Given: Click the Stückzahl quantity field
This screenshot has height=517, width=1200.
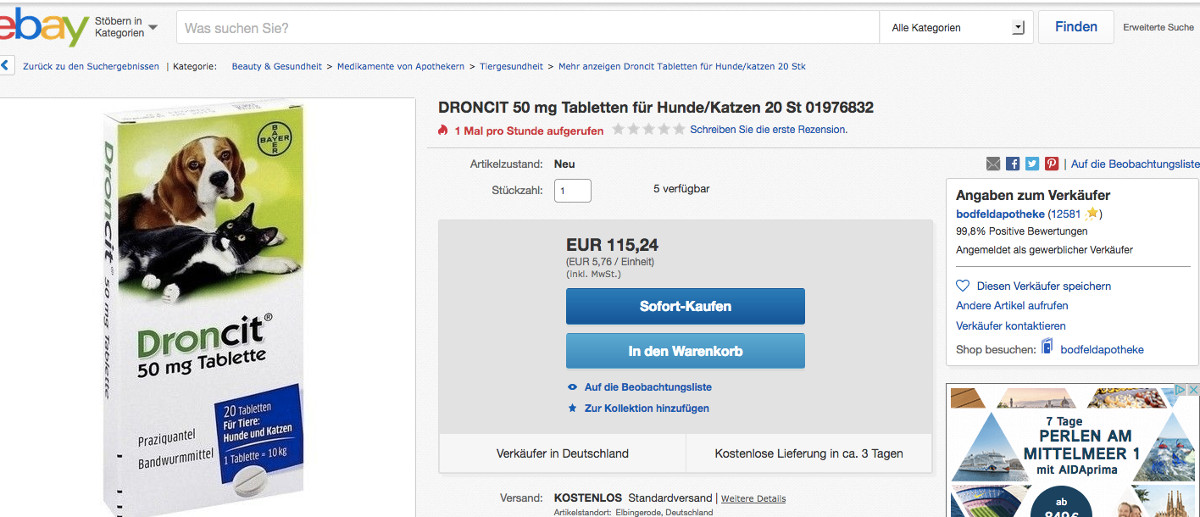Looking at the screenshot, I should [572, 190].
